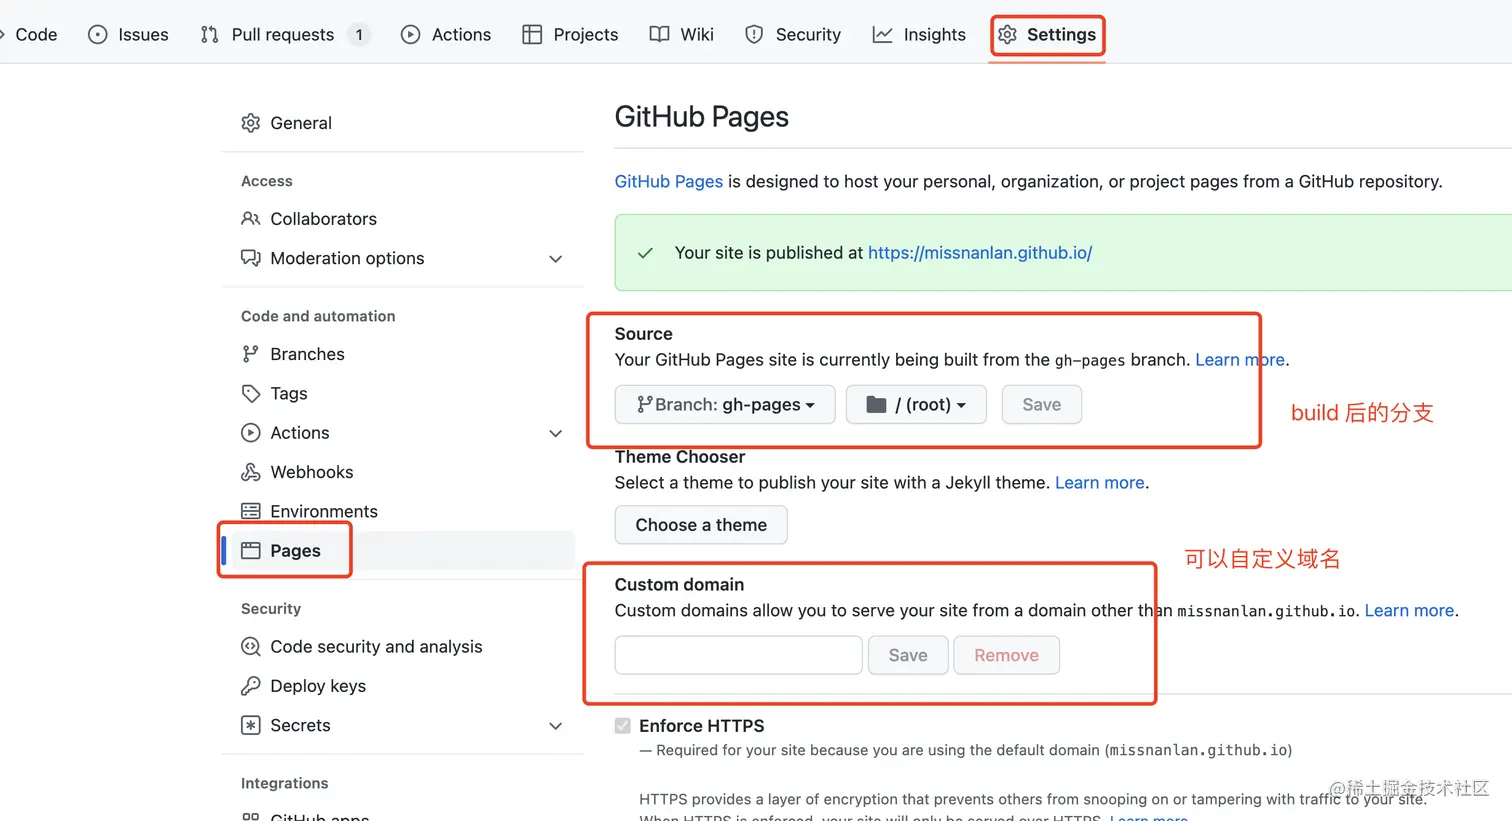Follow the GitHub Pages intro link
The width and height of the screenshot is (1512, 821).
pos(668,182)
